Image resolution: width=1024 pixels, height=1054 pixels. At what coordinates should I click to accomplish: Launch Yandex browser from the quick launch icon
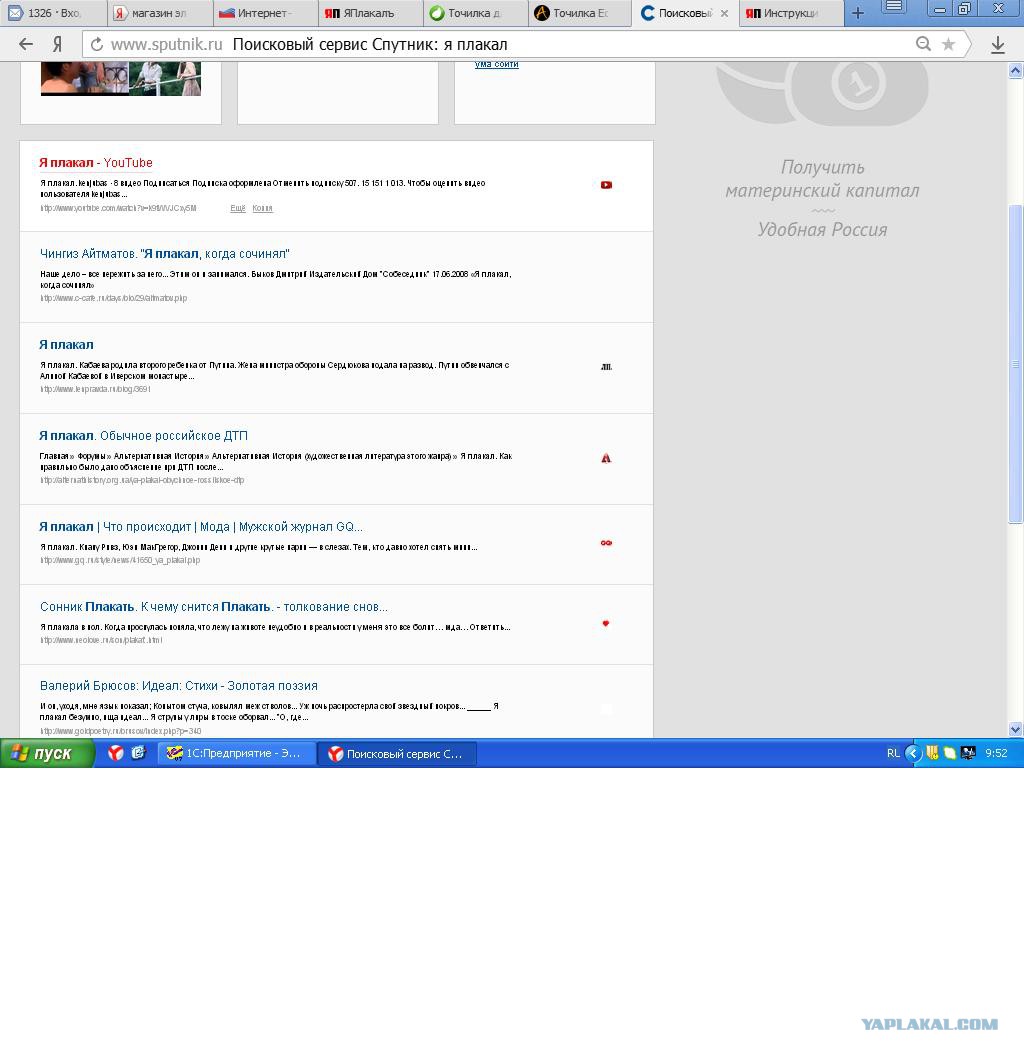(116, 753)
